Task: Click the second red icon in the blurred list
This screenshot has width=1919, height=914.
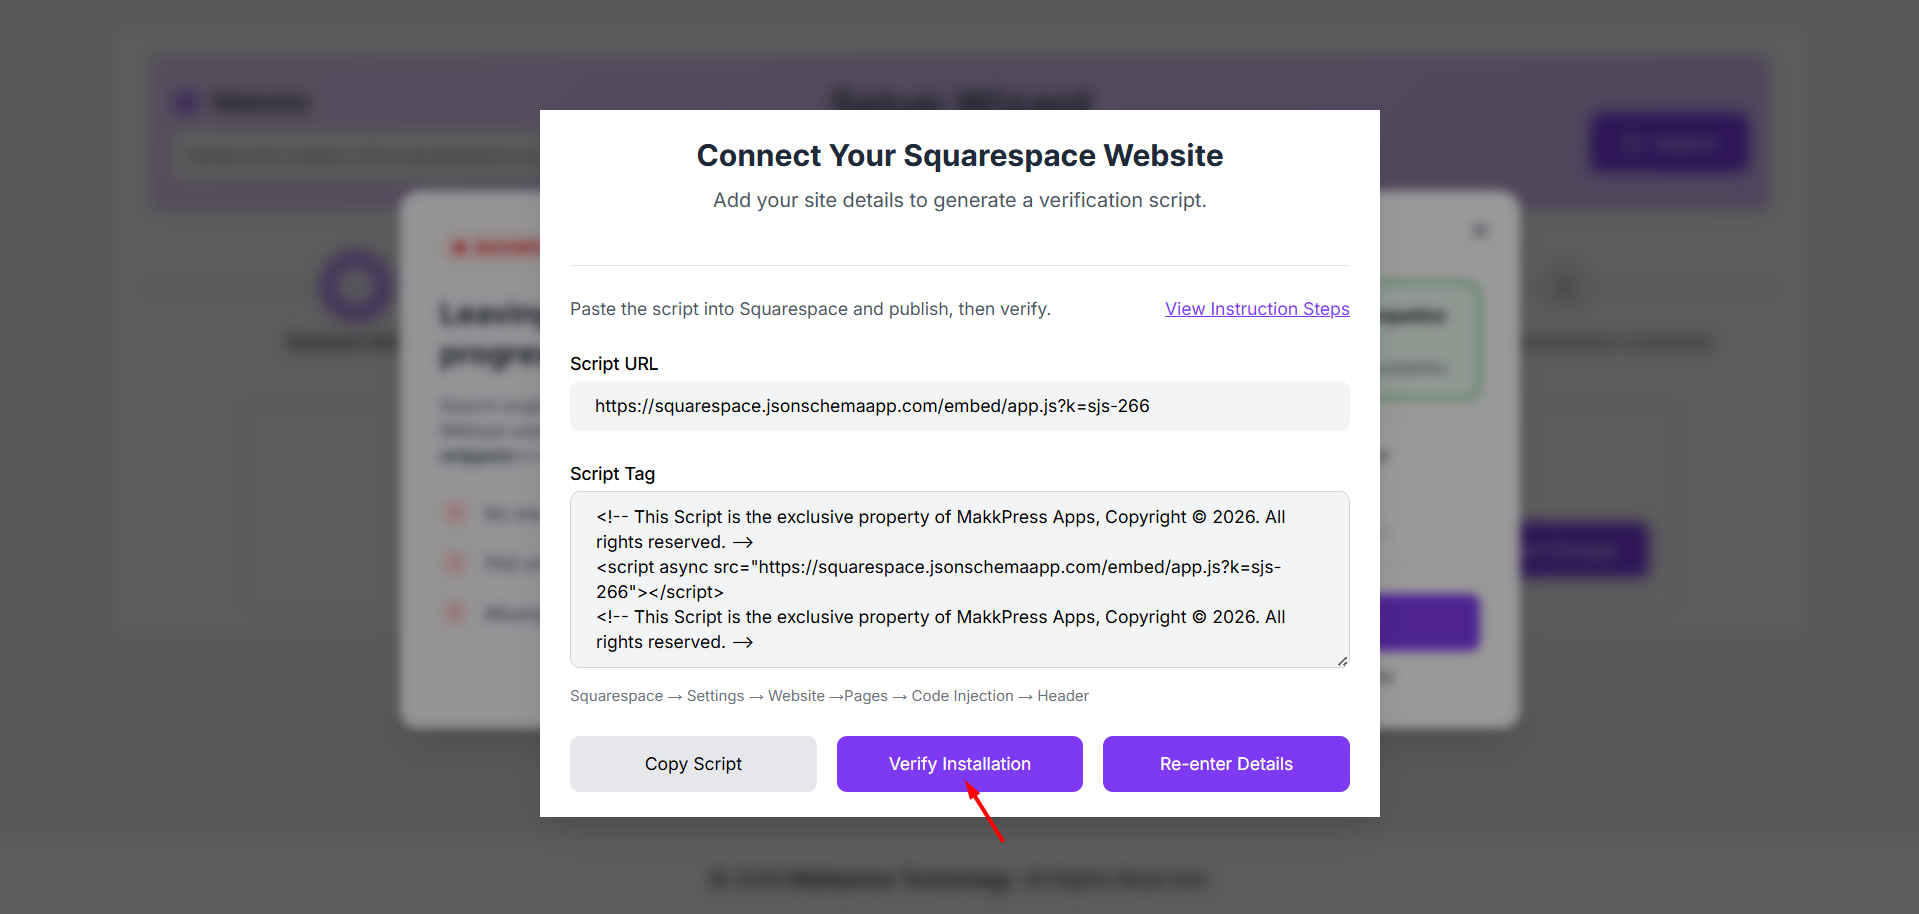Action: (x=455, y=563)
